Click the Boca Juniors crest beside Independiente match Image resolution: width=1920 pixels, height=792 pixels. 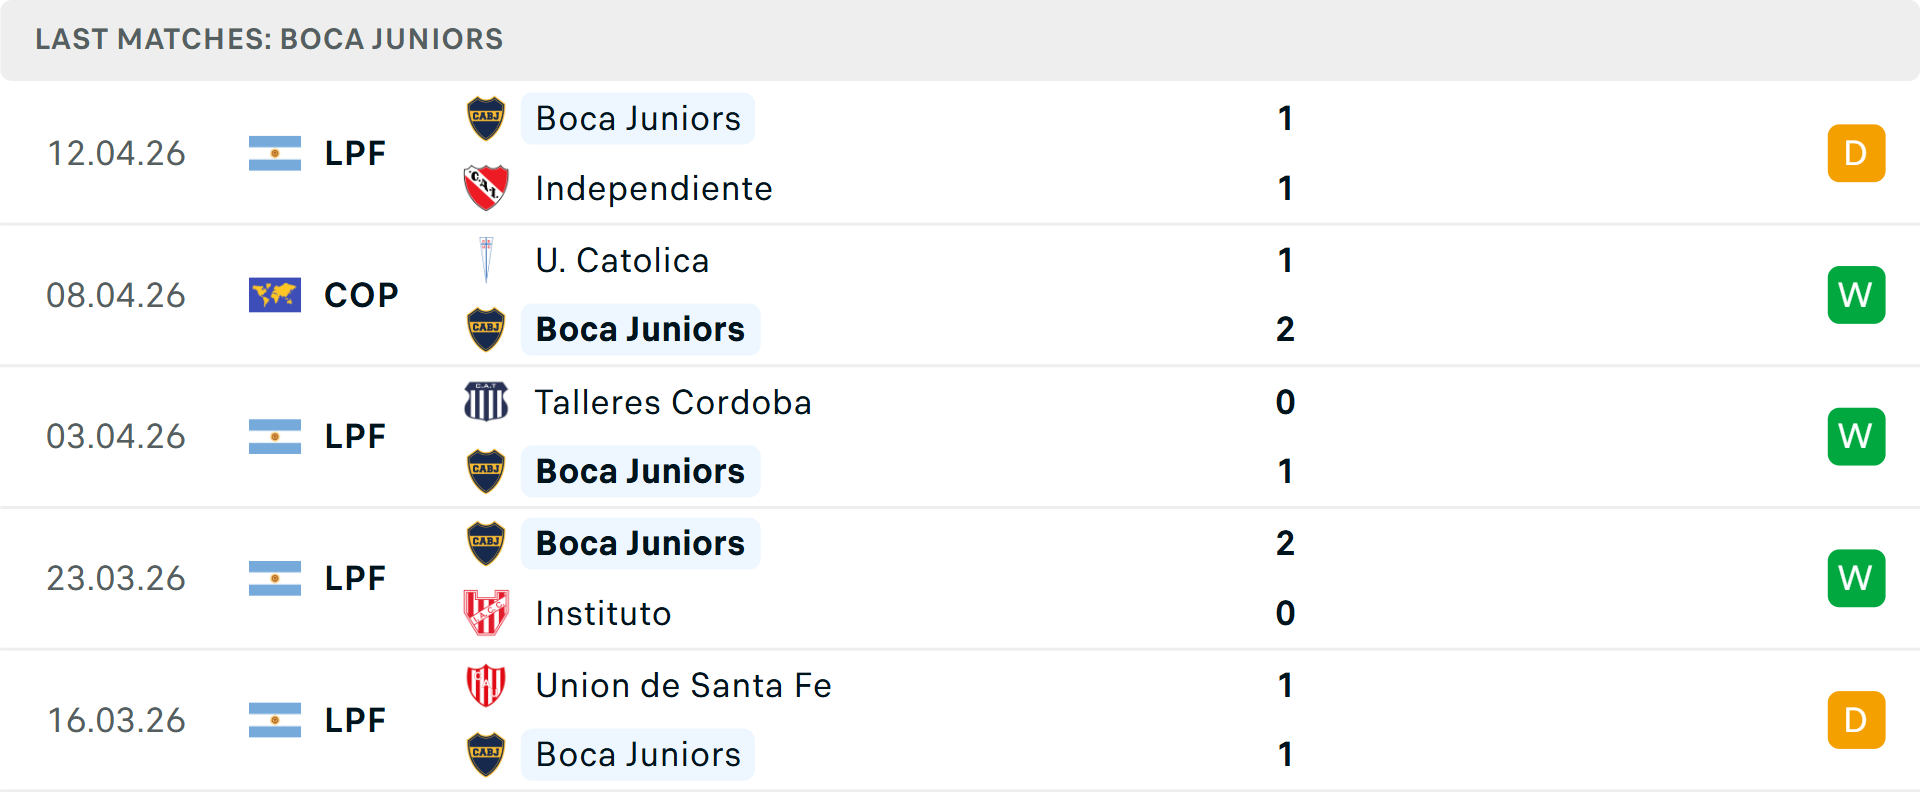tap(486, 117)
